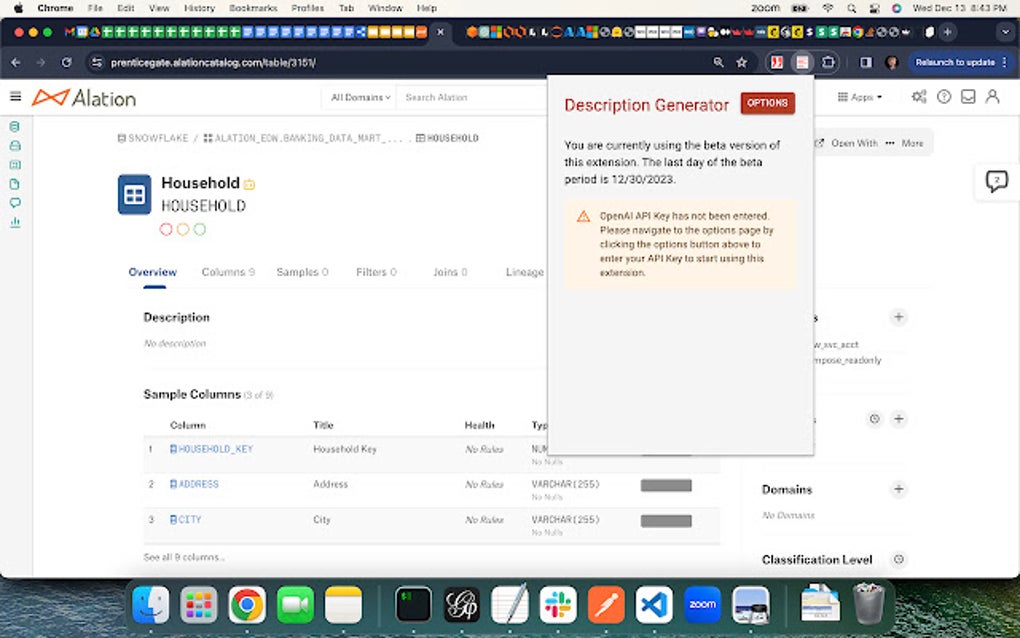Open the comment bubble icon in left sidebar
The width and height of the screenshot is (1020, 638).
pyautogui.click(x=13, y=203)
